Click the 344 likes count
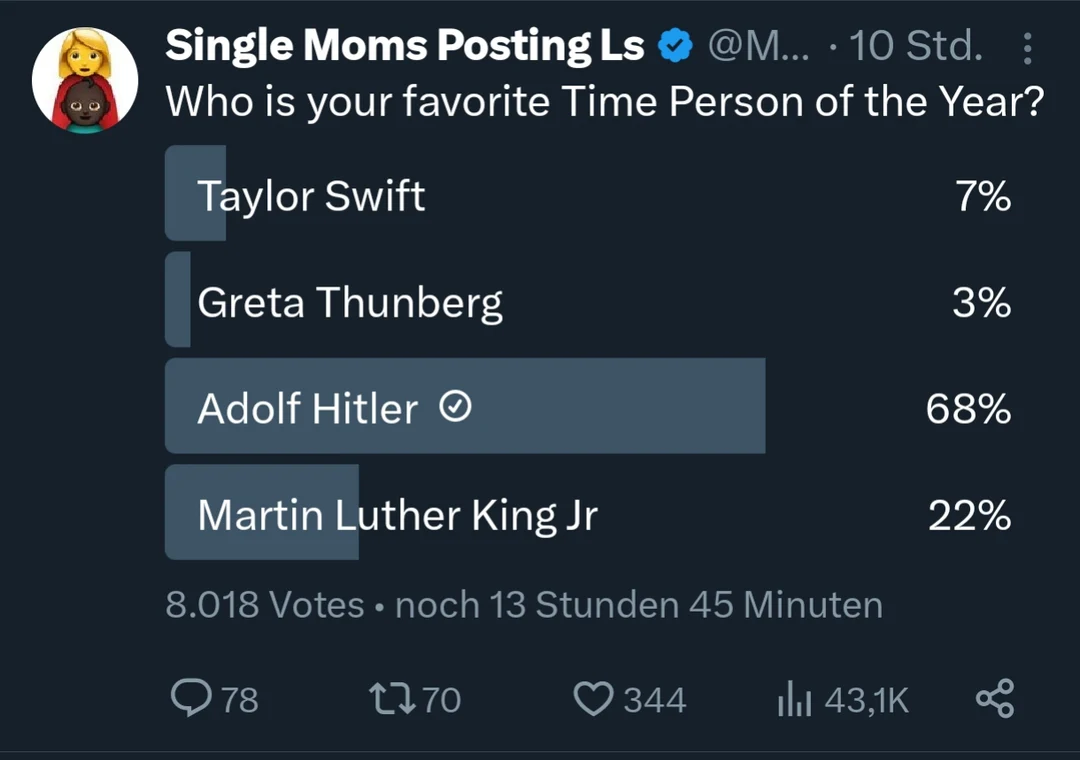This screenshot has width=1080, height=760. [x=655, y=700]
